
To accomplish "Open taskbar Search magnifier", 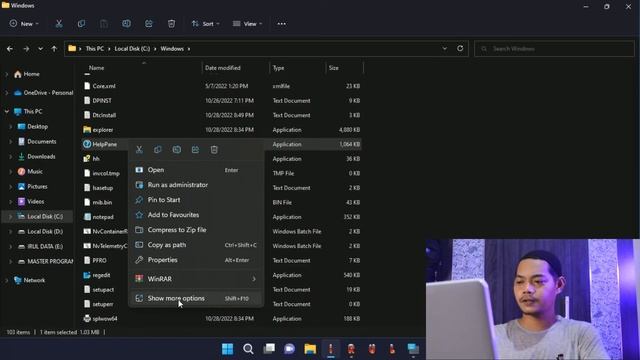I will (x=248, y=349).
